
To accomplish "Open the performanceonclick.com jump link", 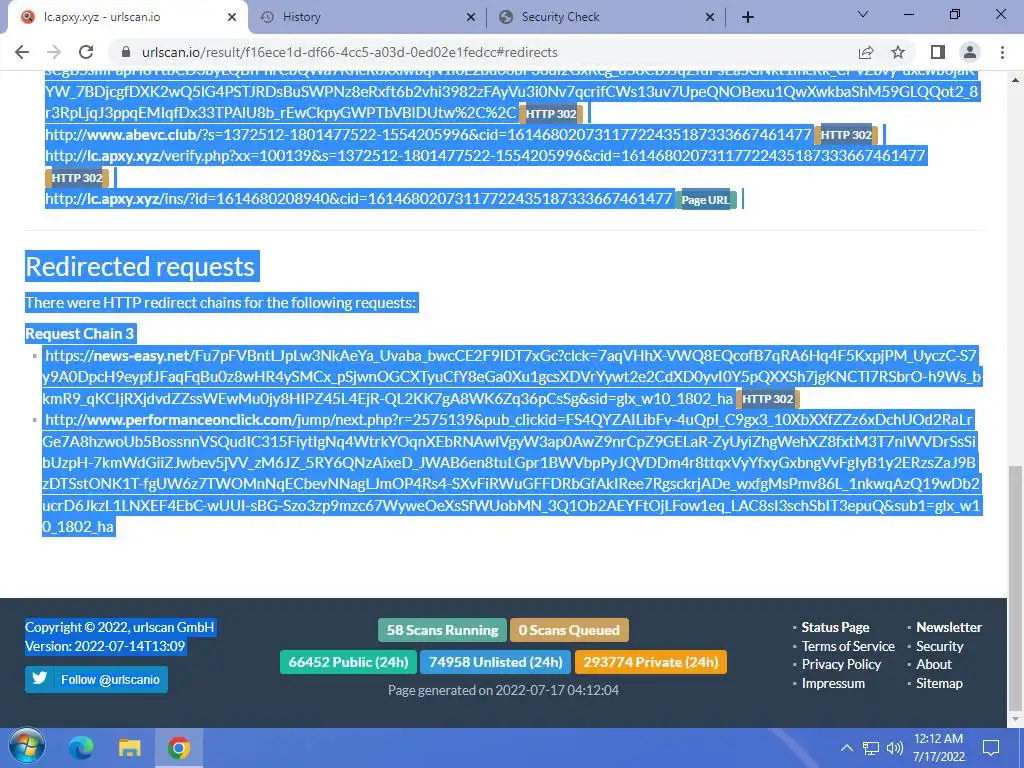I will coord(511,473).
